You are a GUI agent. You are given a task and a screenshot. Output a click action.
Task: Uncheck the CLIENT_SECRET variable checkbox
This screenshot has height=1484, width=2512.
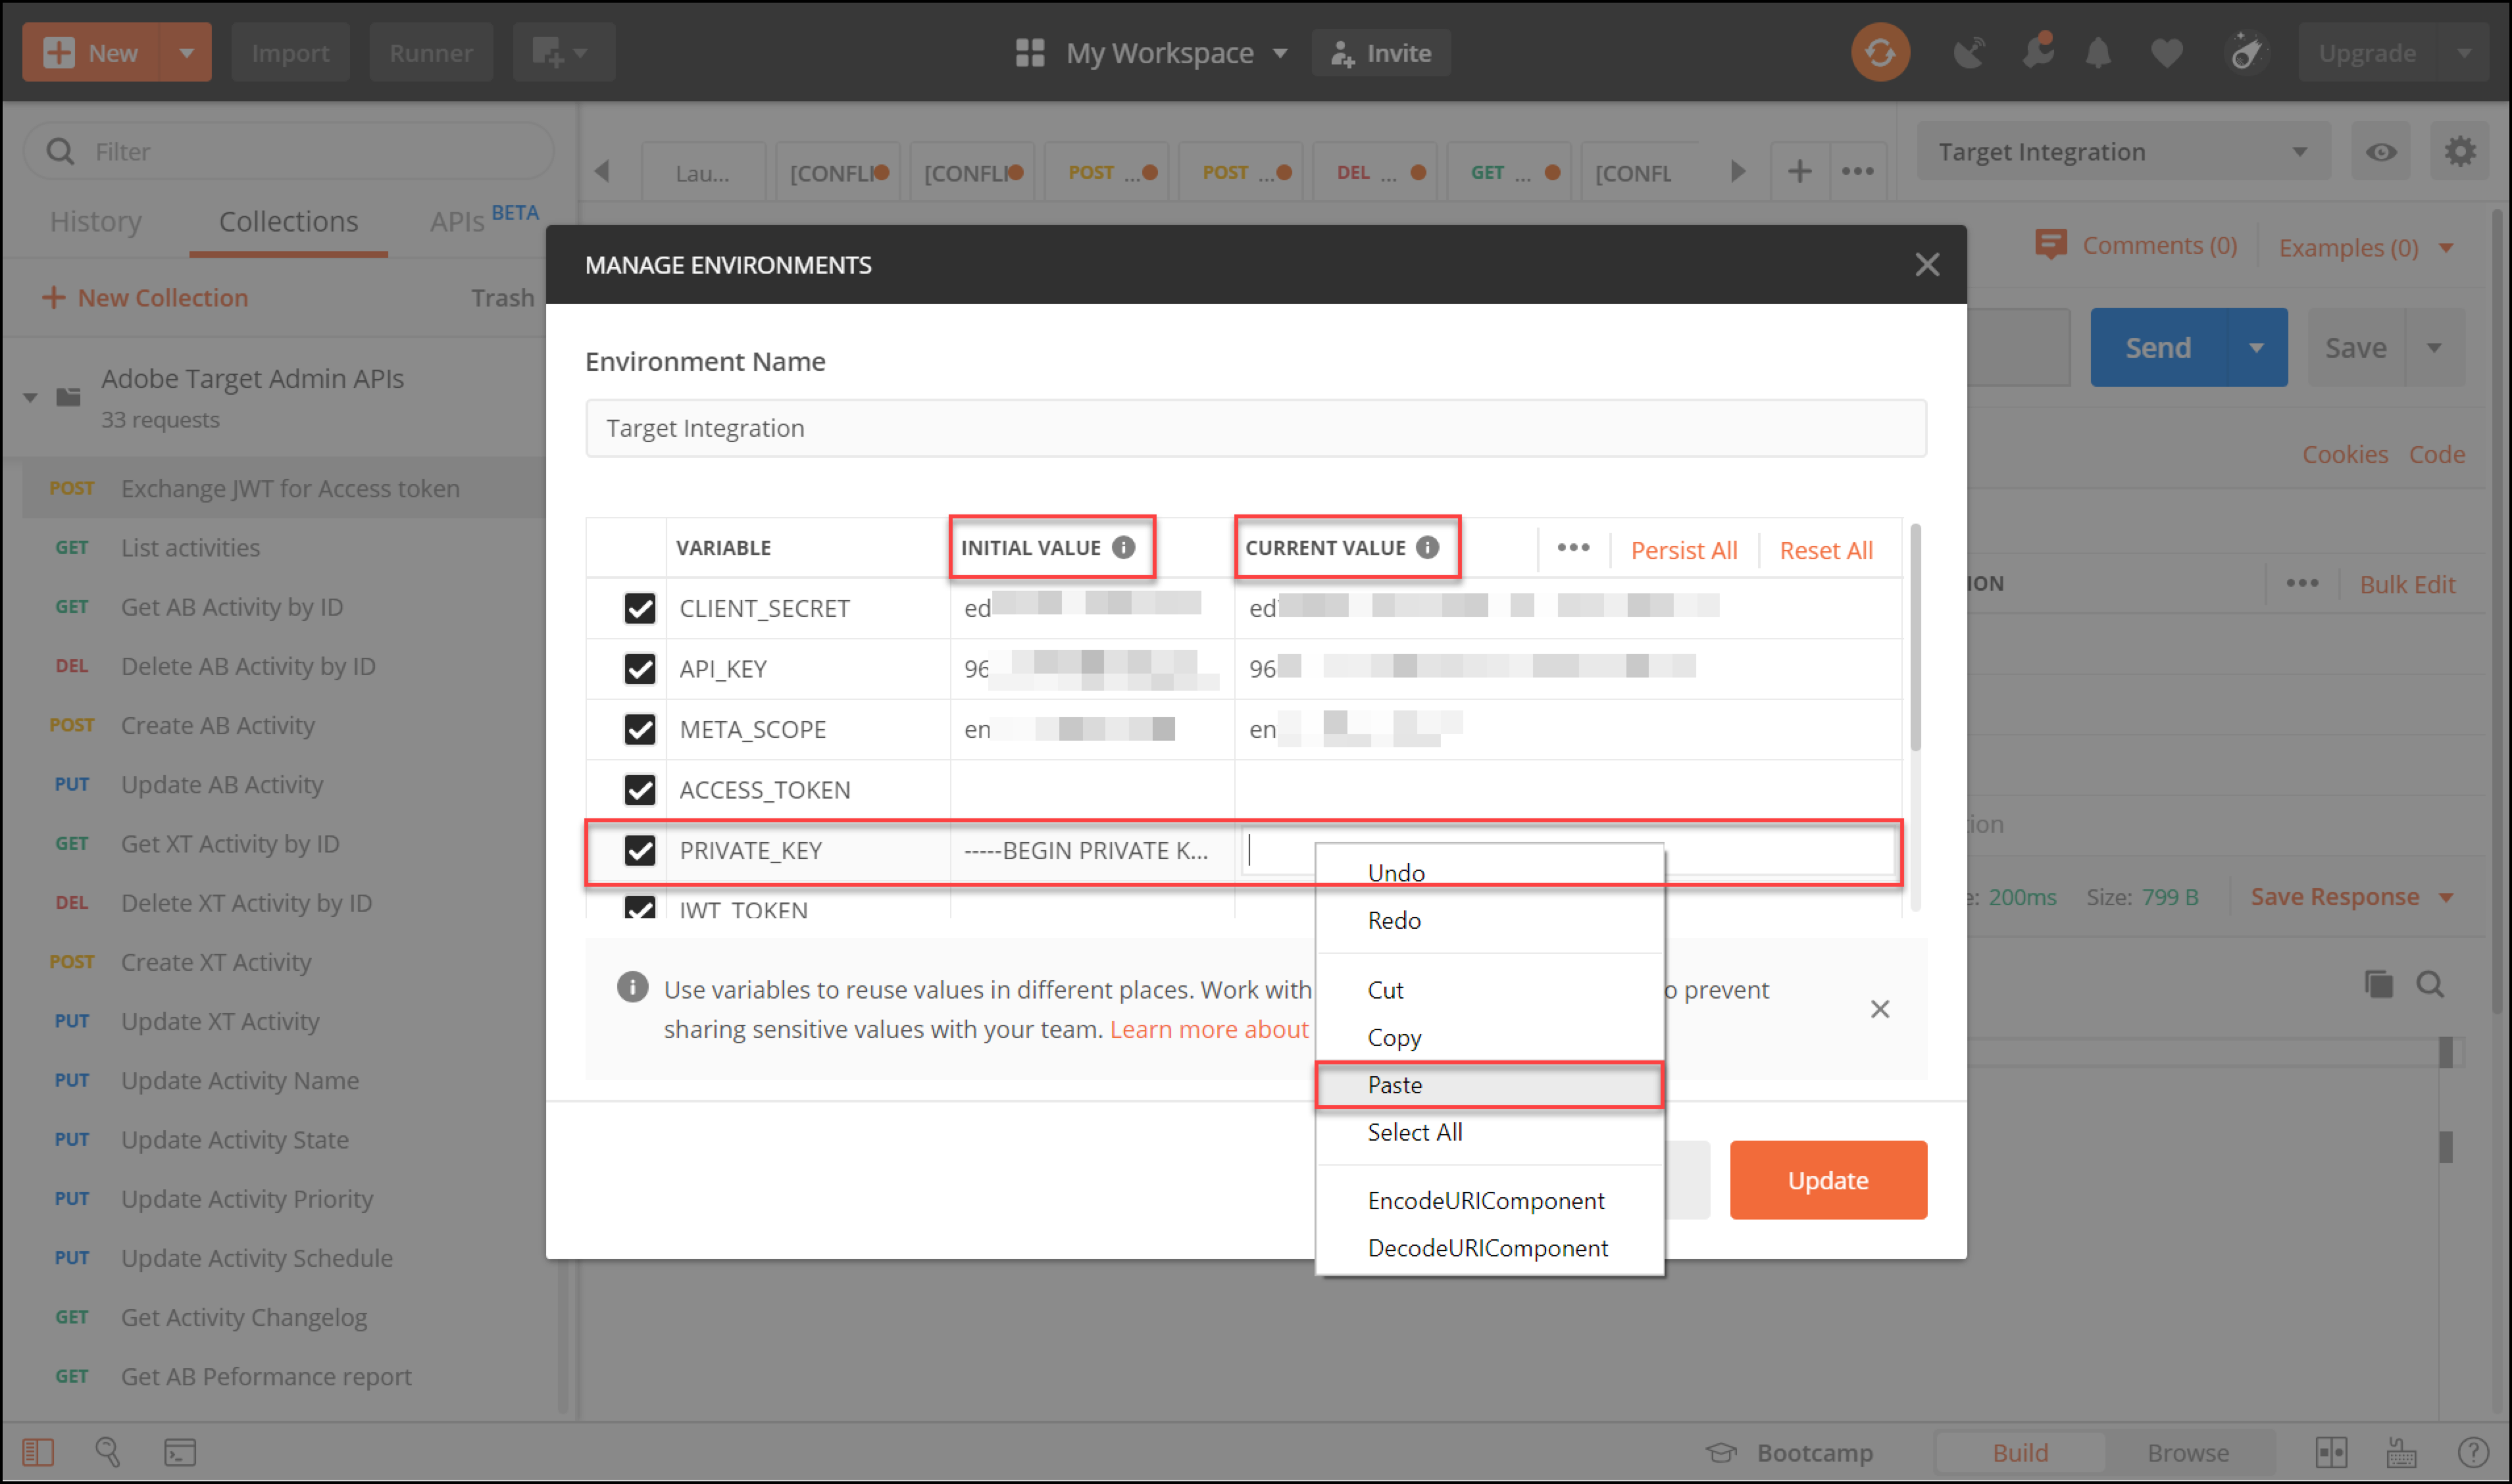click(x=639, y=608)
